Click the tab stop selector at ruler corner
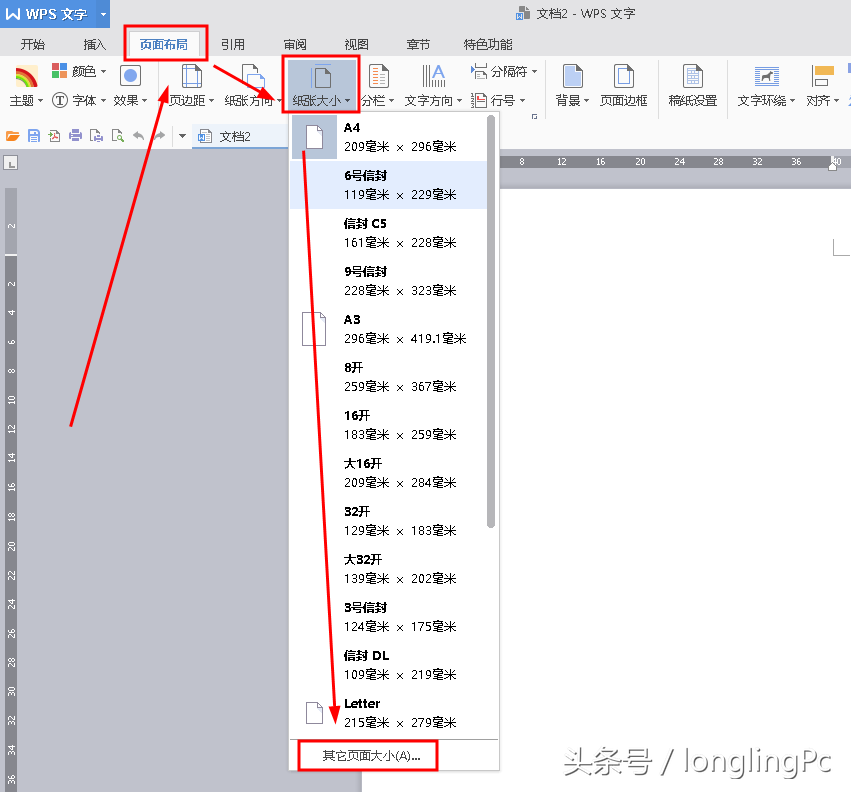This screenshot has height=792, width=851. coord(10,162)
